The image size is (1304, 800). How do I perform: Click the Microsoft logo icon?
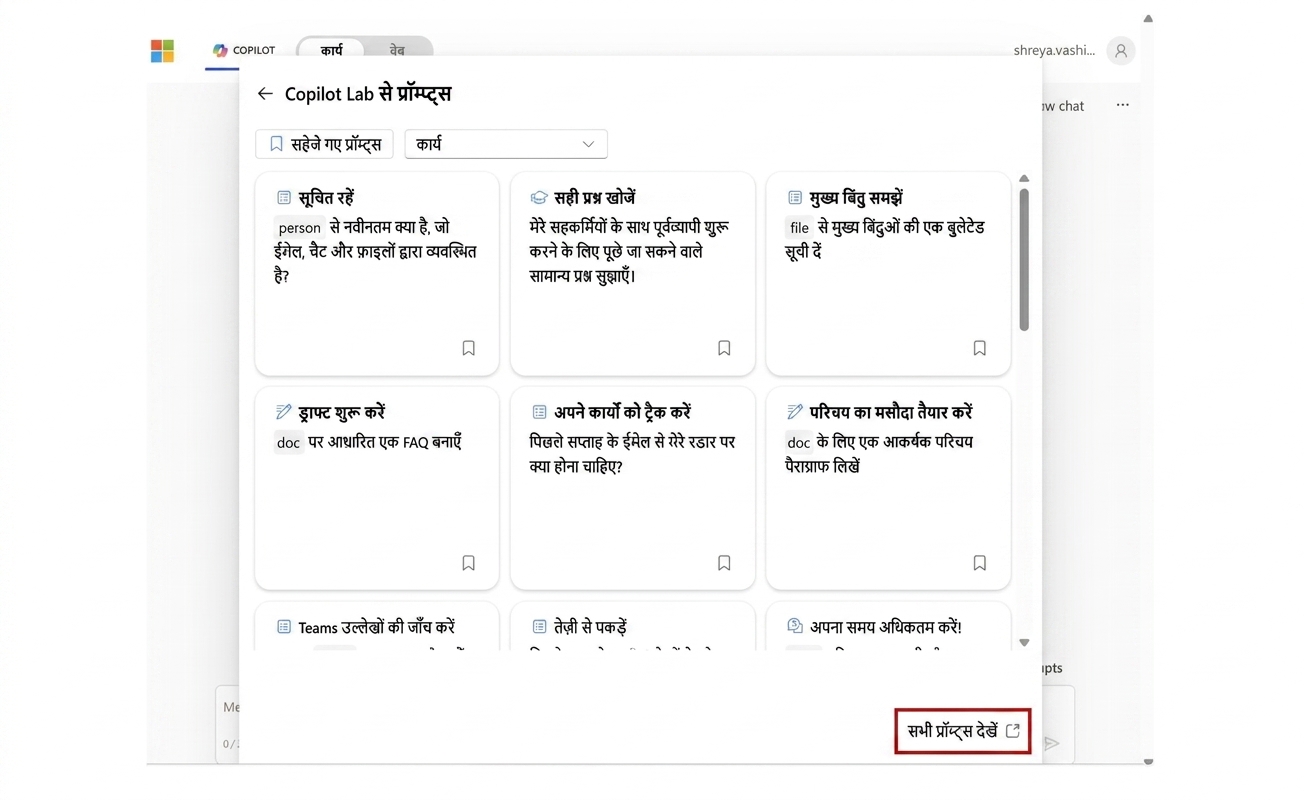[162, 51]
